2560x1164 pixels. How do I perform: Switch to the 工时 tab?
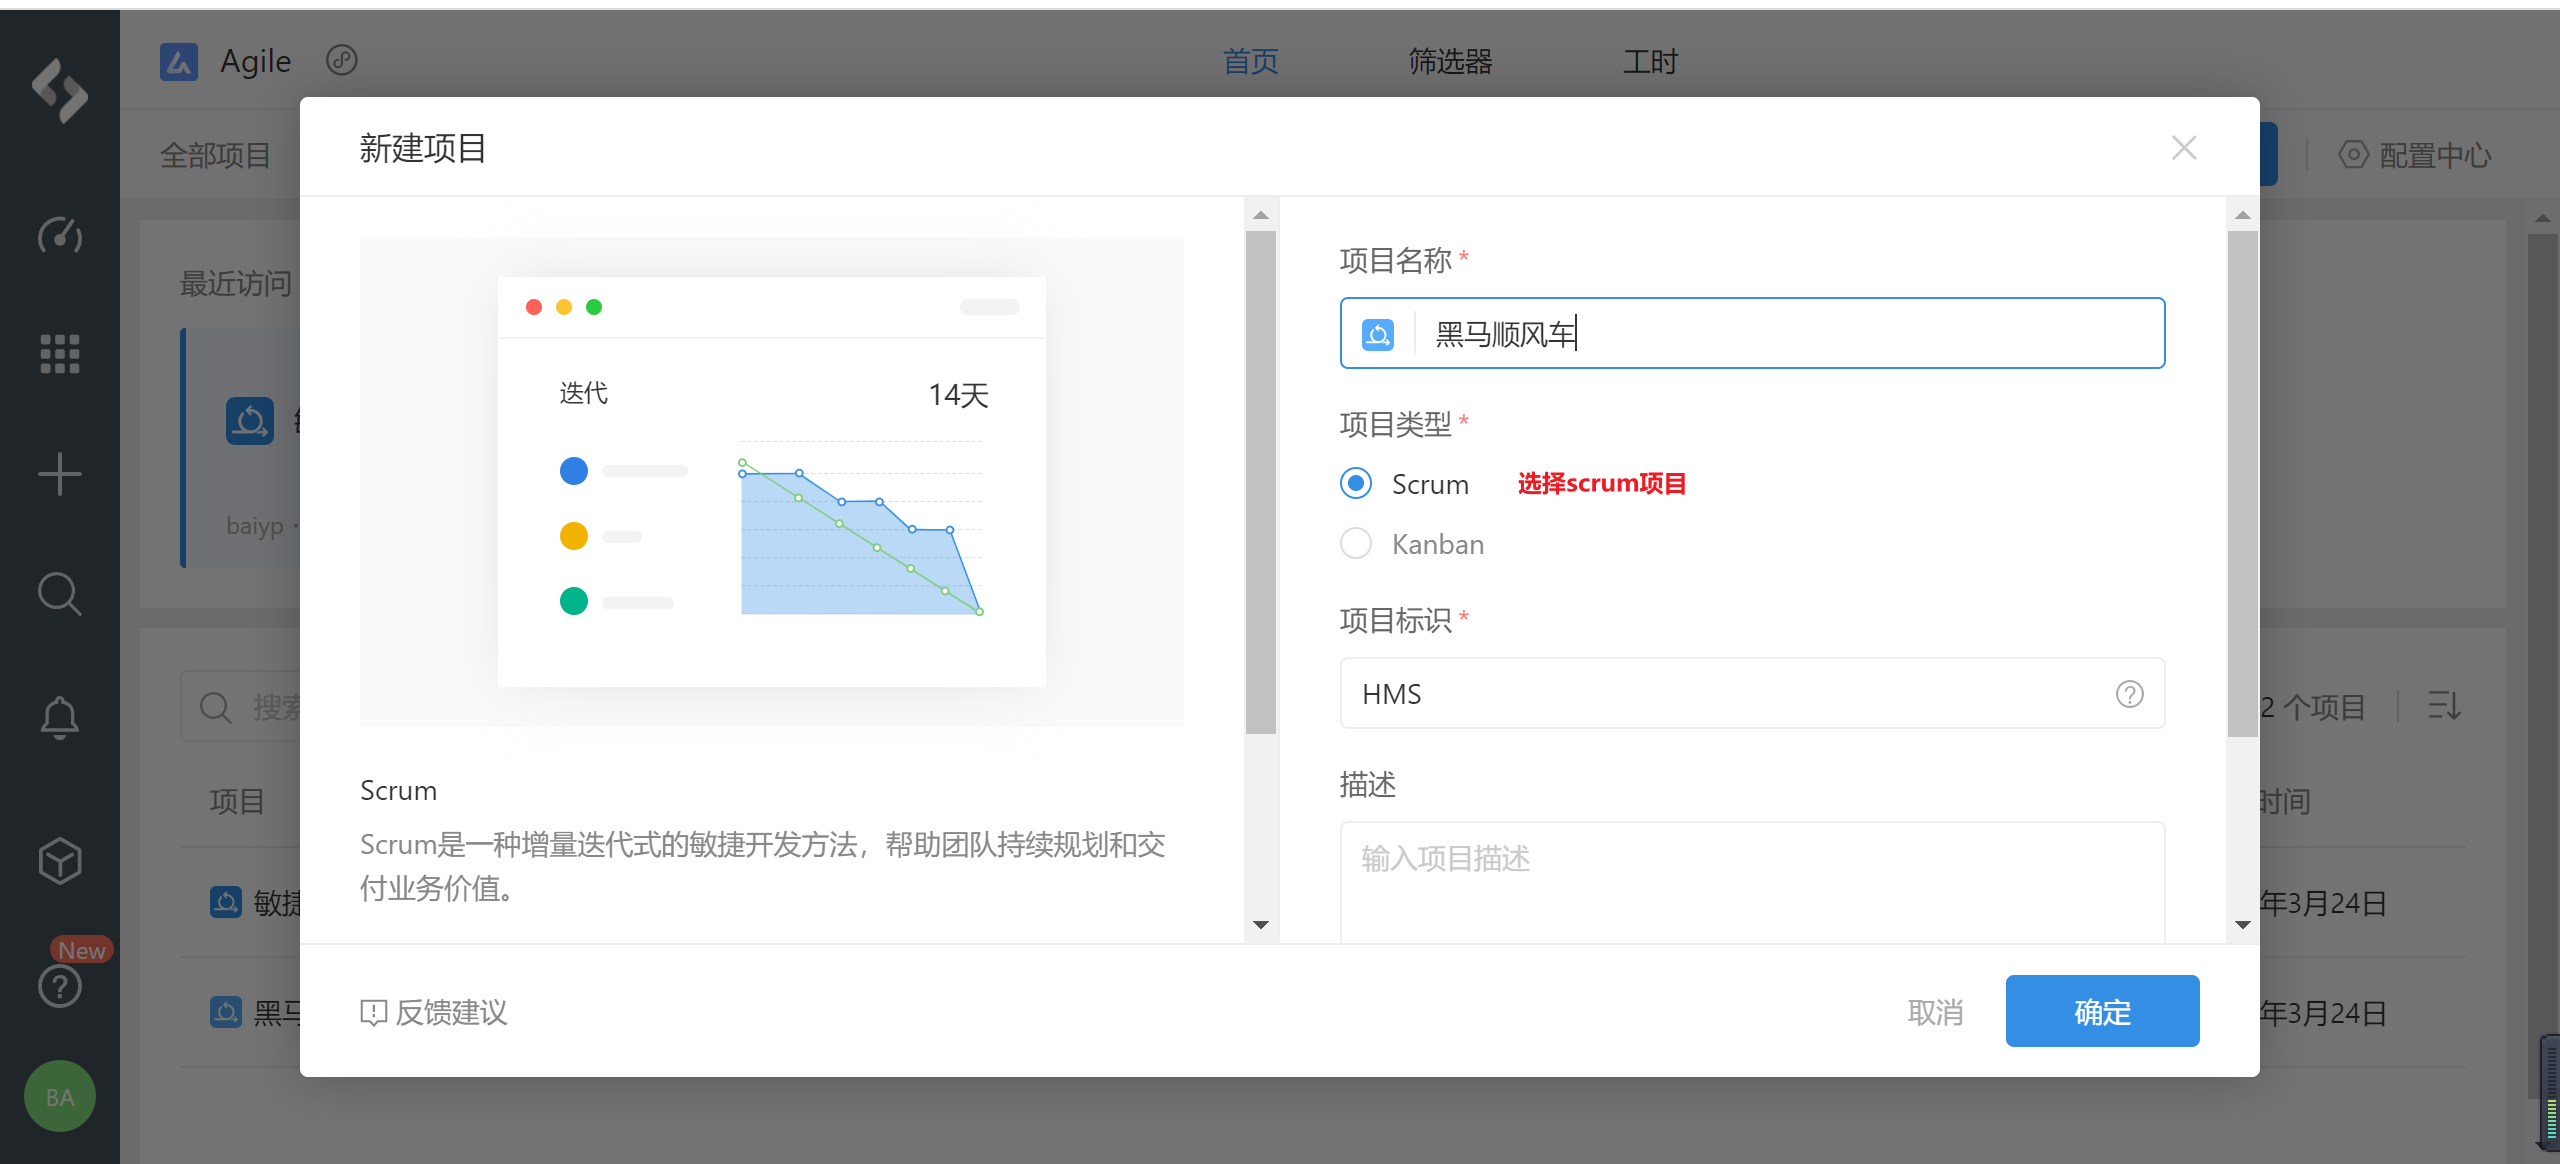(x=1650, y=62)
